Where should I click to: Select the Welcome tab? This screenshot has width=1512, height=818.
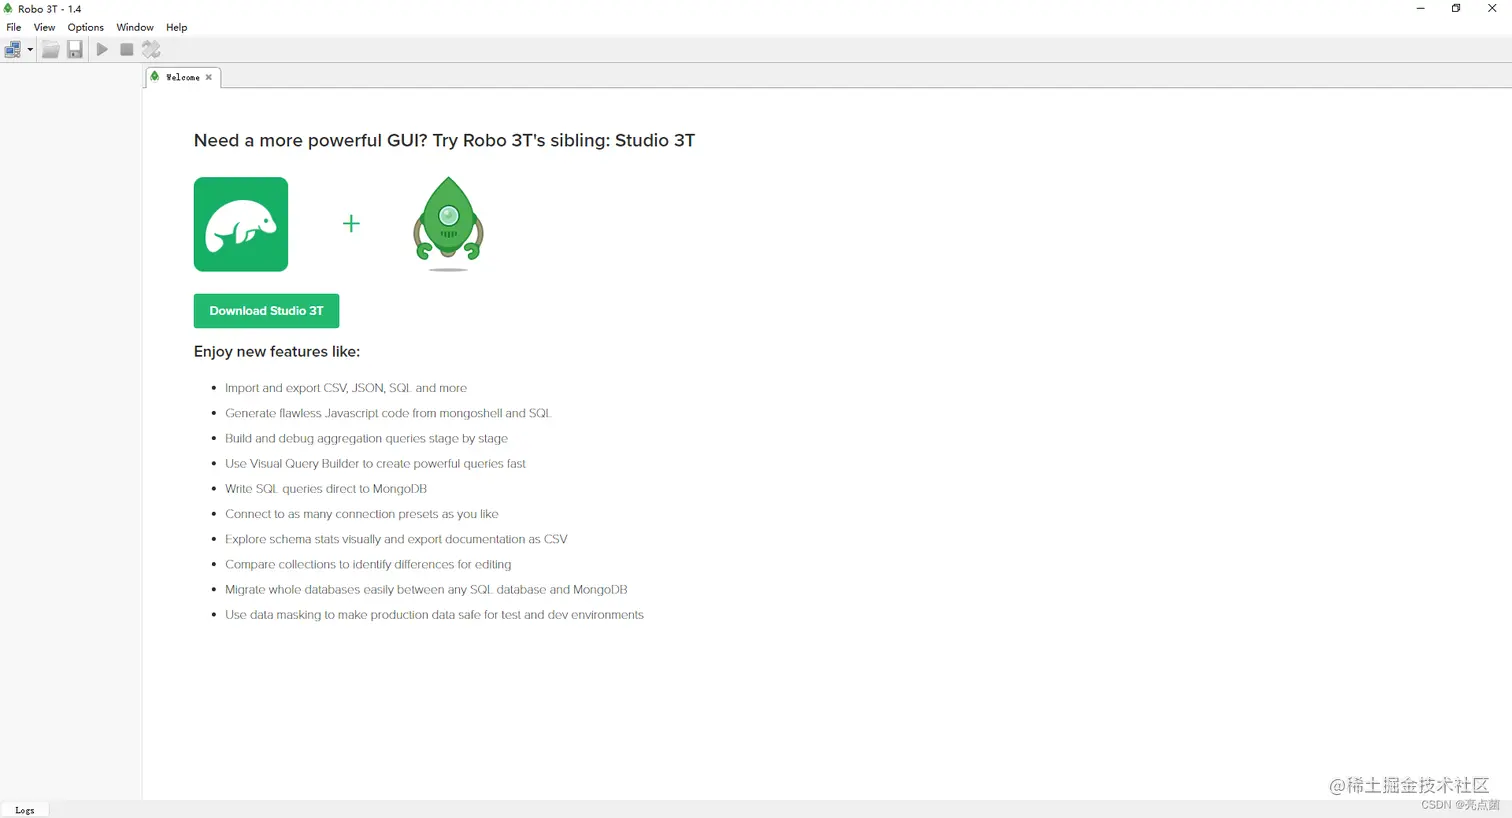pos(182,77)
